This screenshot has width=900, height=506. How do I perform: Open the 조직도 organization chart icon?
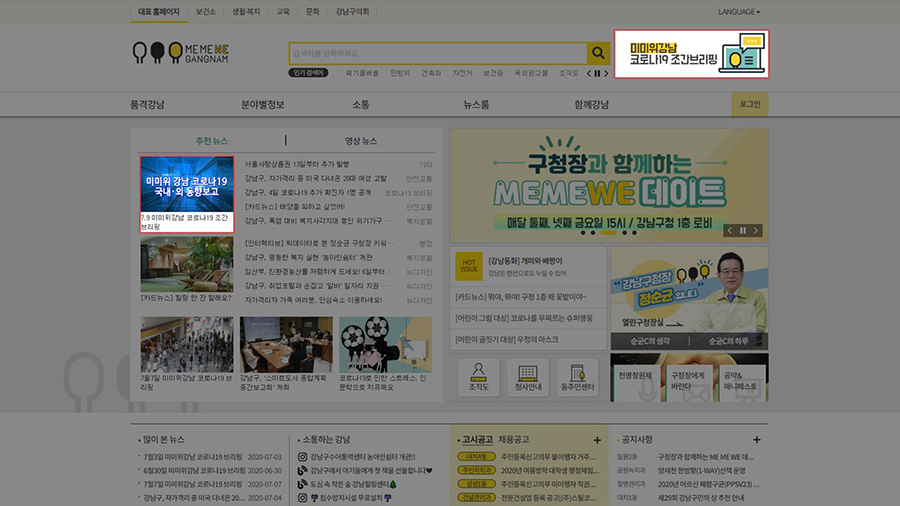479,377
